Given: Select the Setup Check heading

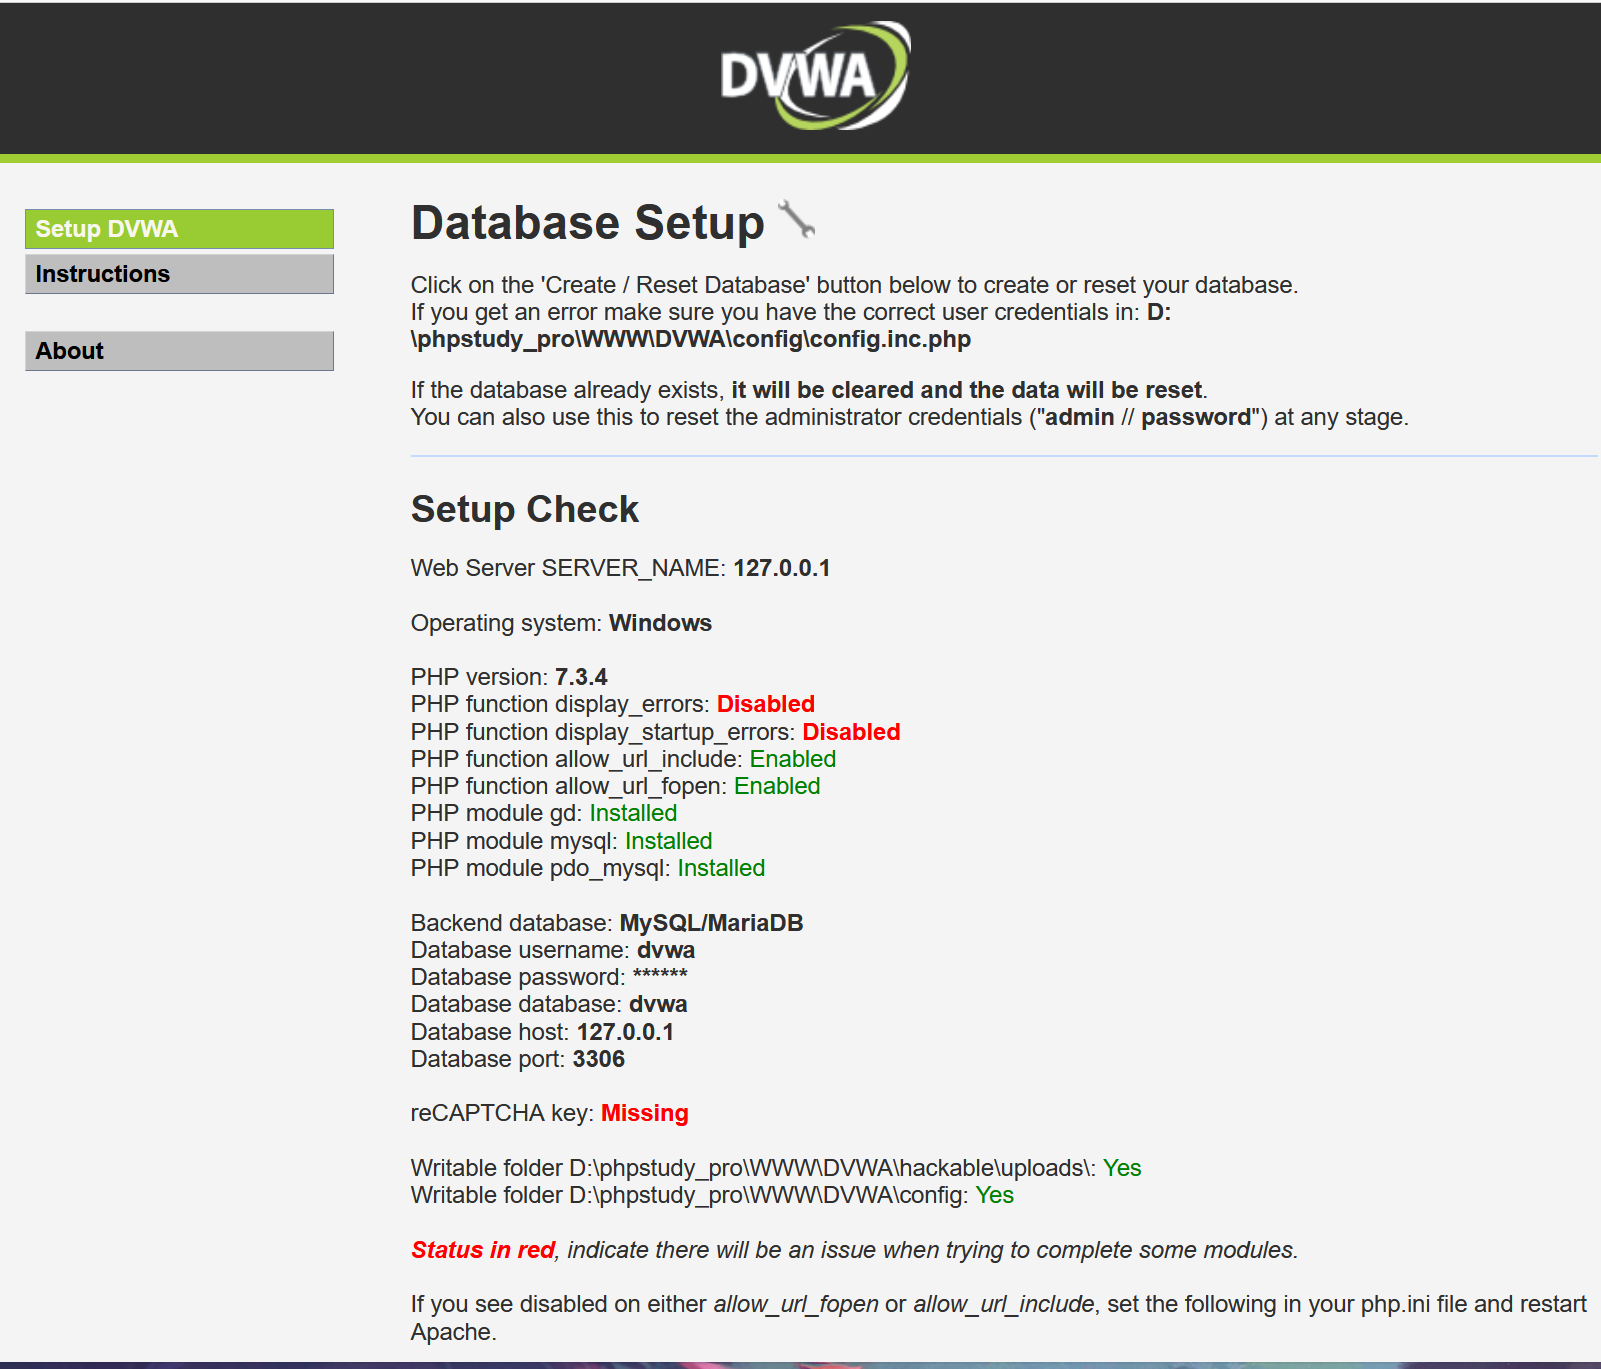Looking at the screenshot, I should tap(525, 509).
